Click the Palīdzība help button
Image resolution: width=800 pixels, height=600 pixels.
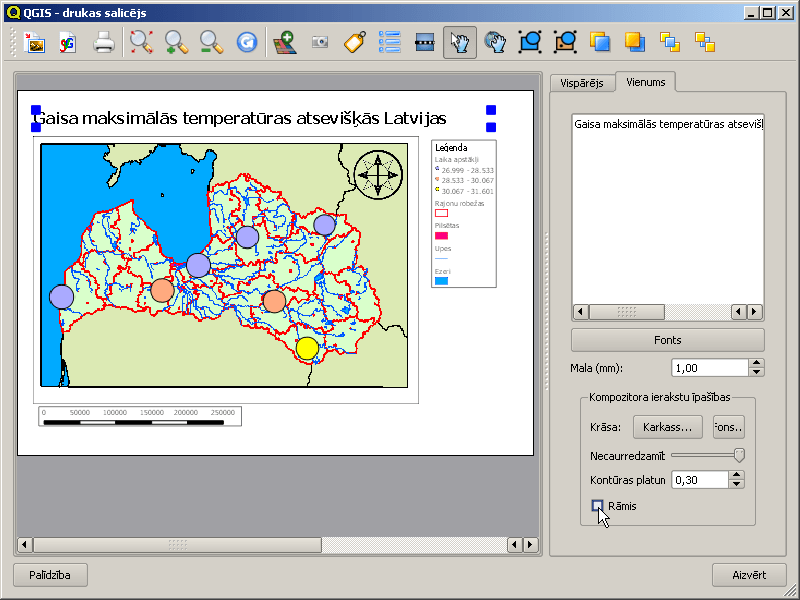pos(50,575)
